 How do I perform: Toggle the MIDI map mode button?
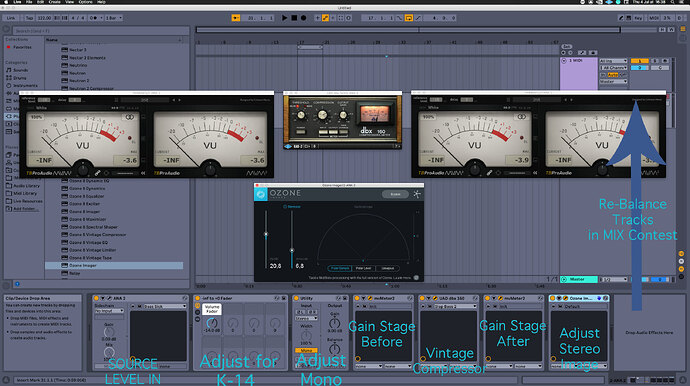[654, 18]
